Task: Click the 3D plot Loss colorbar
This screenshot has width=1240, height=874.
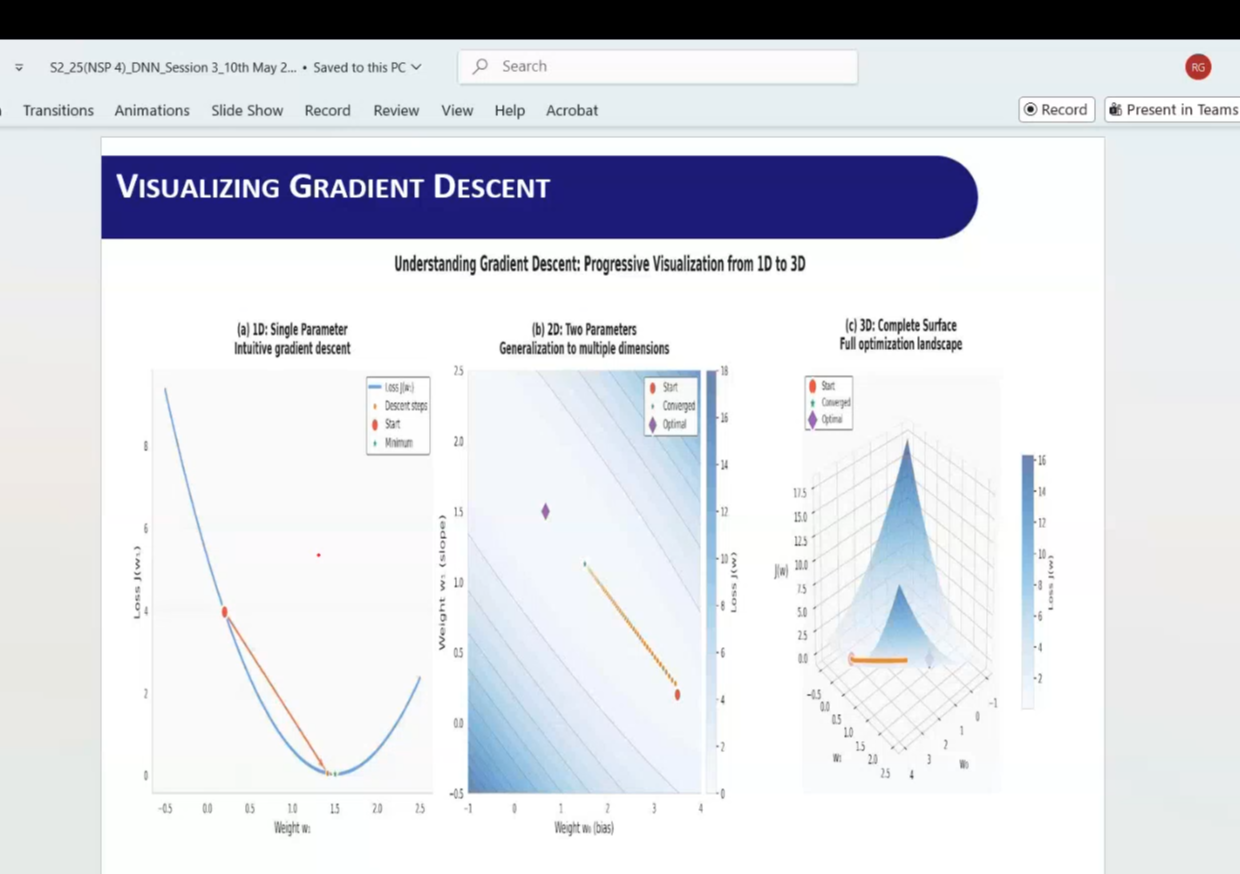Action: tap(1028, 582)
